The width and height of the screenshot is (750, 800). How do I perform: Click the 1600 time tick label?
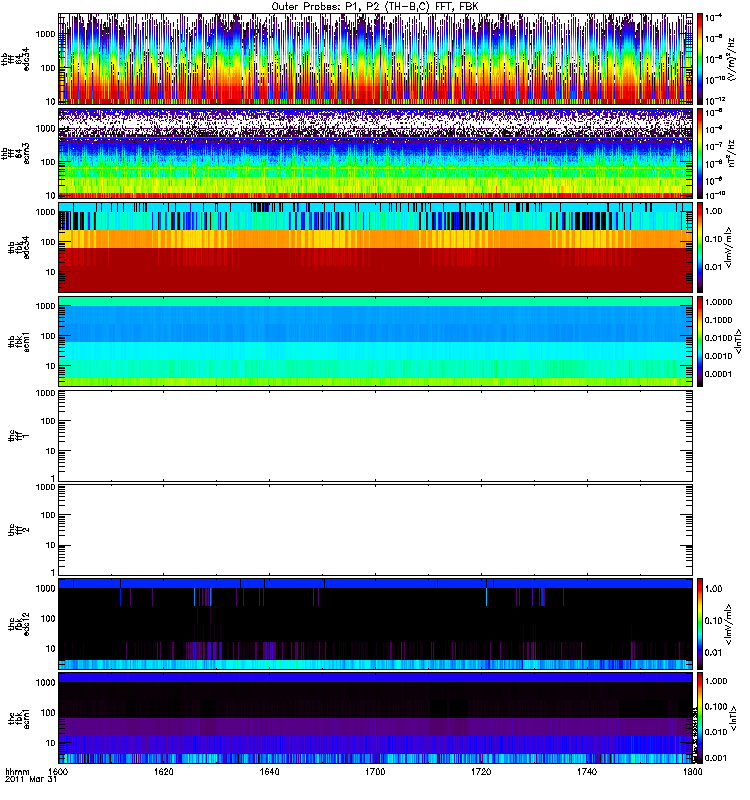coord(59,773)
